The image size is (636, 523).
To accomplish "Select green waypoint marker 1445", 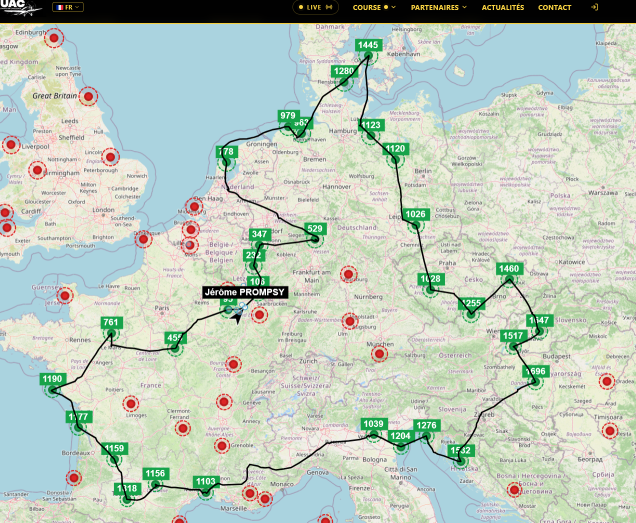I will 368,45.
